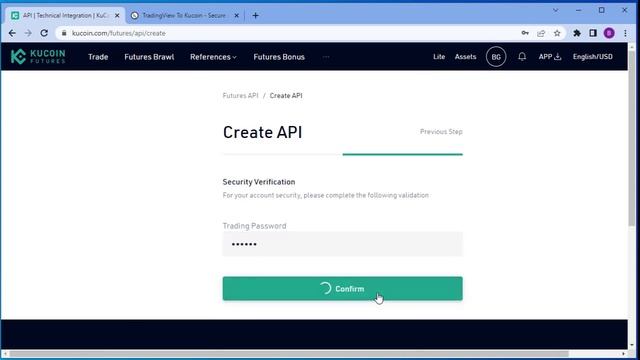The height and width of the screenshot is (360, 640).
Task: Click the Security Verification heading
Action: pyautogui.click(x=259, y=182)
